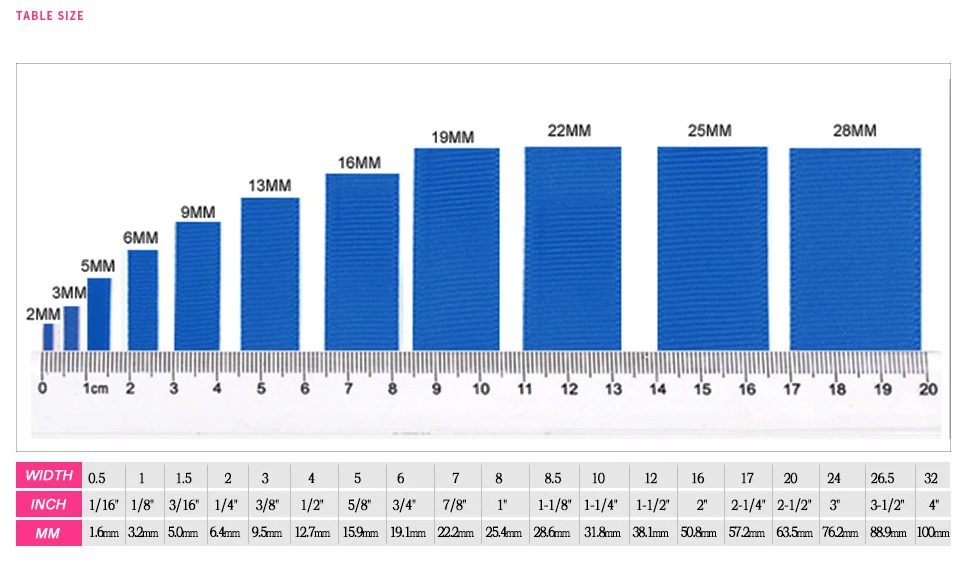Screen dimensions: 980x566
Task: Click the 1cm ruler marking
Action: pyautogui.click(x=96, y=389)
